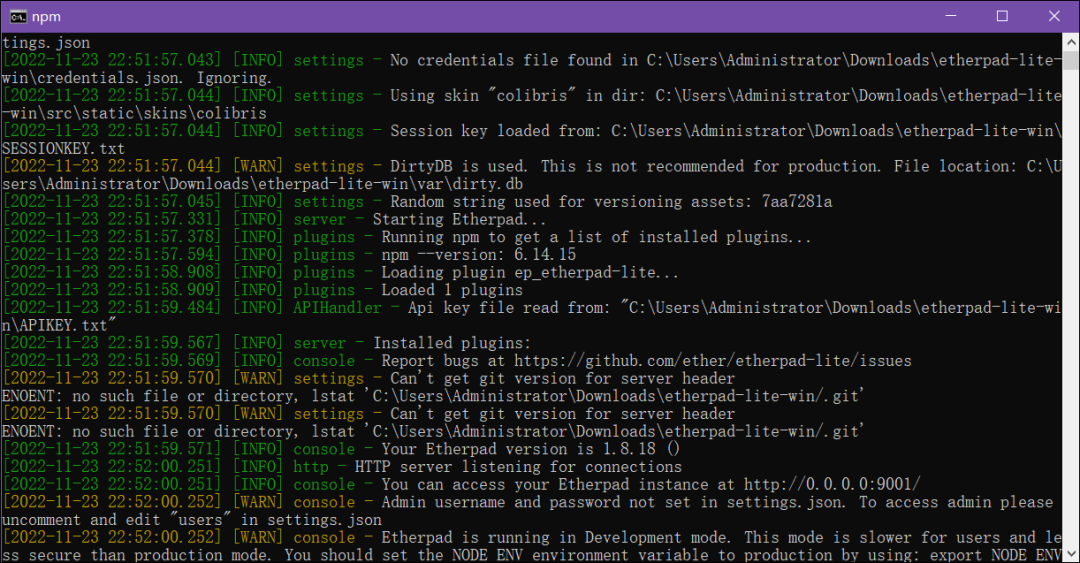Click the 'win\credentials.json. Ignoring.' line
Screen dimensions: 1080x563
136,78
